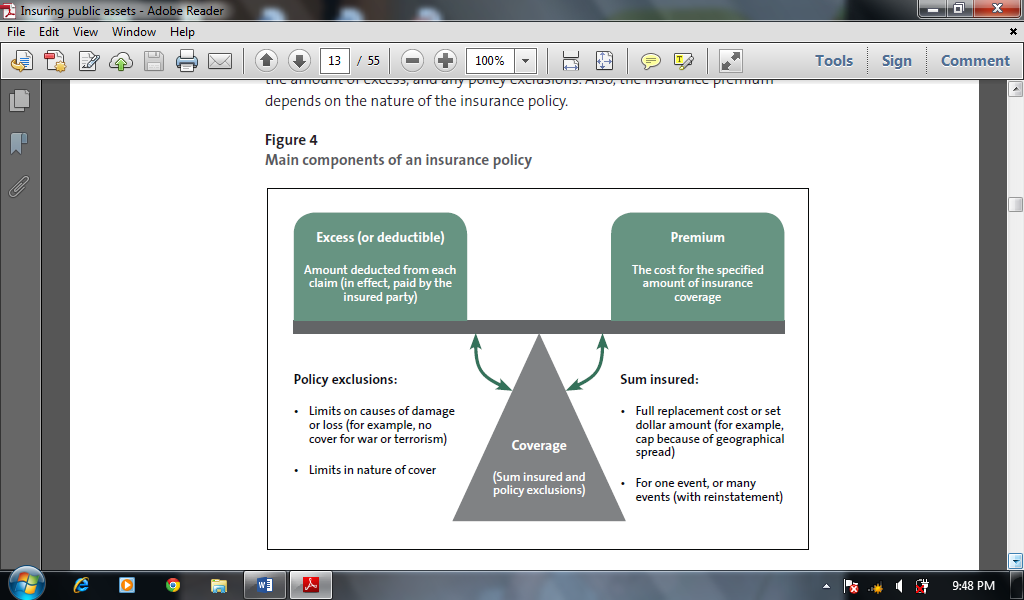This screenshot has height=600, width=1024.
Task: Toggle fit one full page view
Action: click(x=604, y=61)
